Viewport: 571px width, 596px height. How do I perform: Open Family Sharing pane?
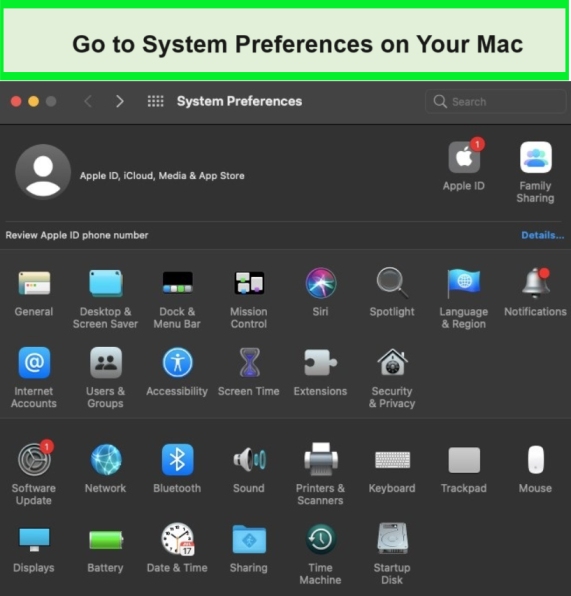click(536, 157)
